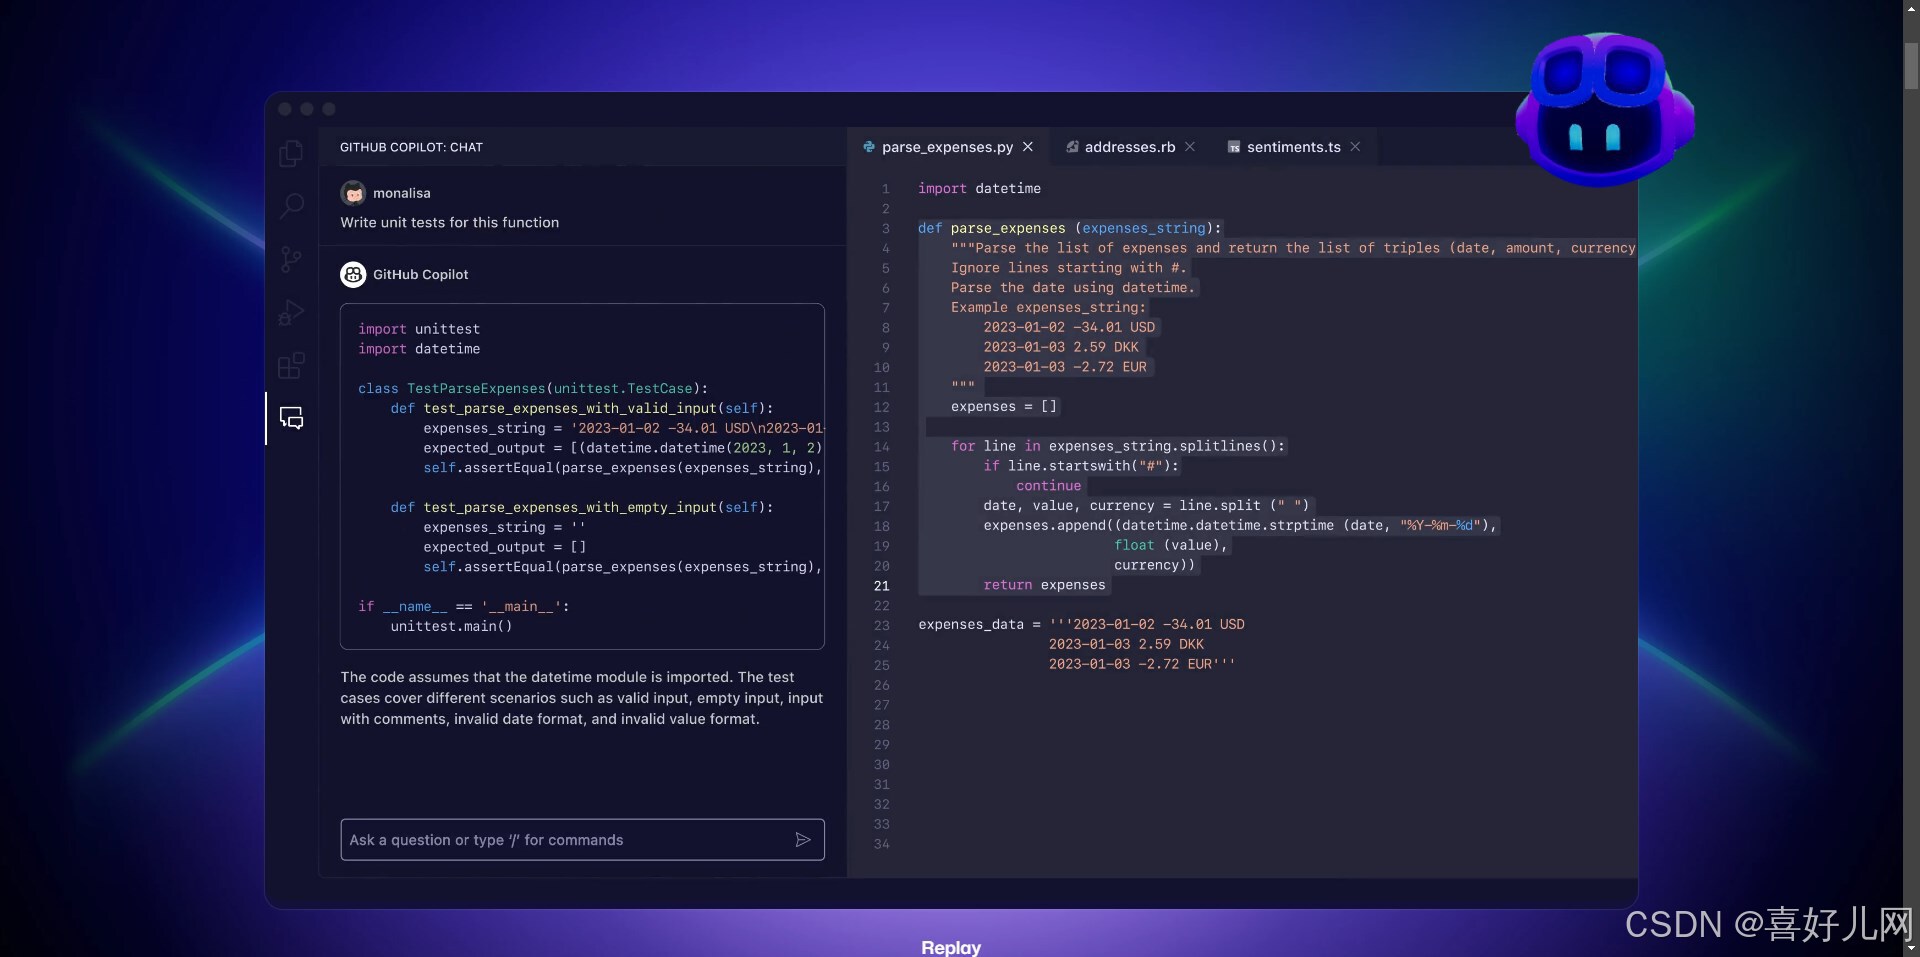Click 'import unittest' in chat code block
The height and width of the screenshot is (957, 1920).
419,329
